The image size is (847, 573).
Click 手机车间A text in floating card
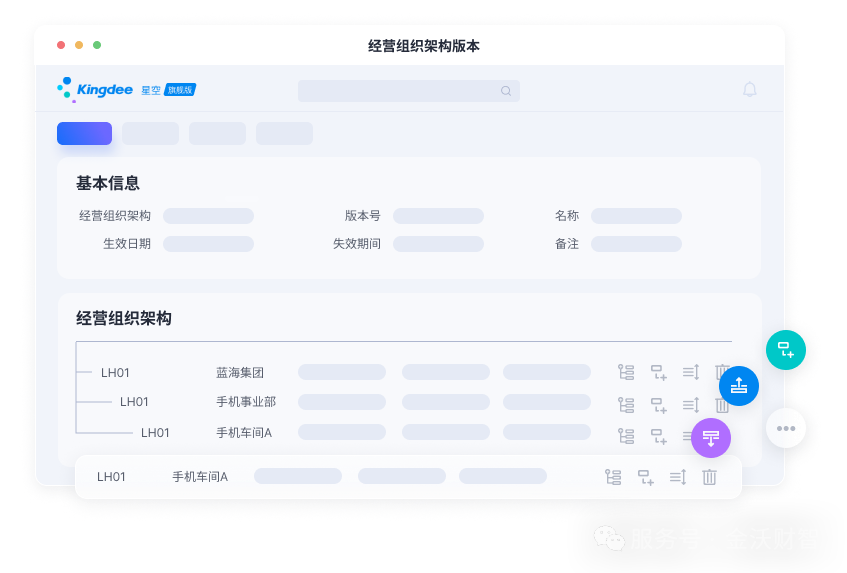pos(200,477)
